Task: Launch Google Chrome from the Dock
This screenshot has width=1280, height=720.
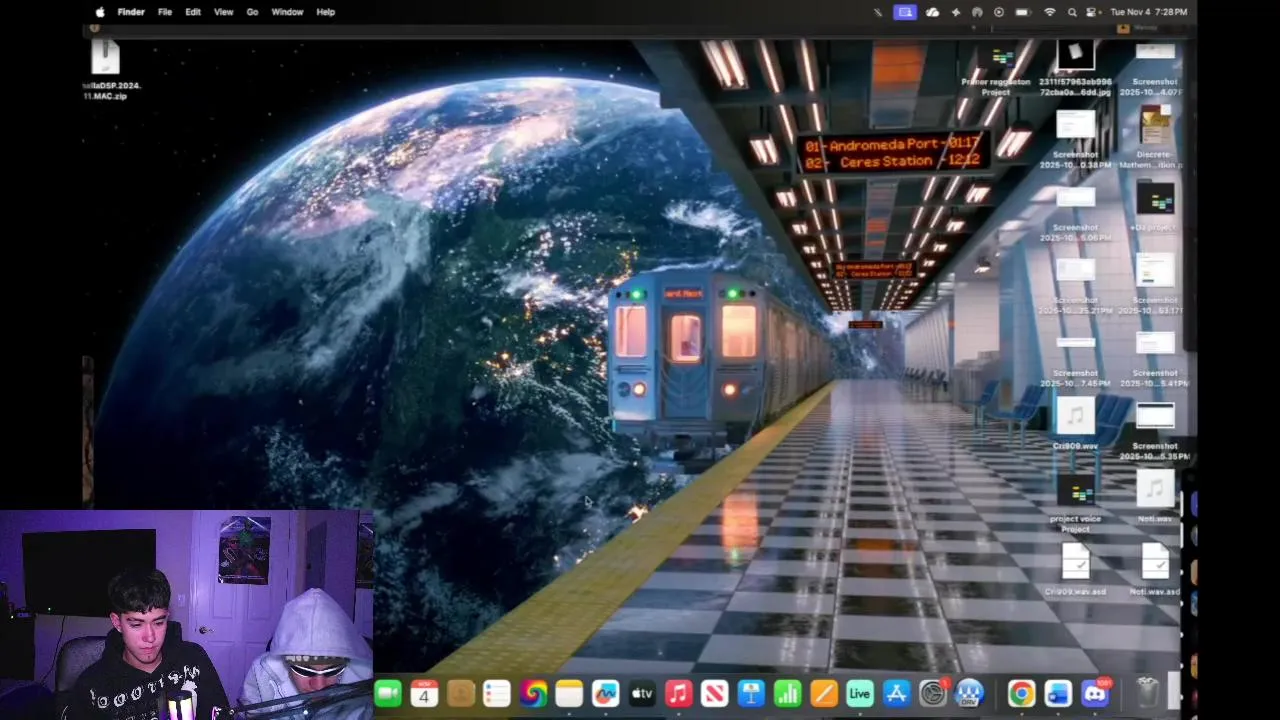Action: click(x=1021, y=693)
